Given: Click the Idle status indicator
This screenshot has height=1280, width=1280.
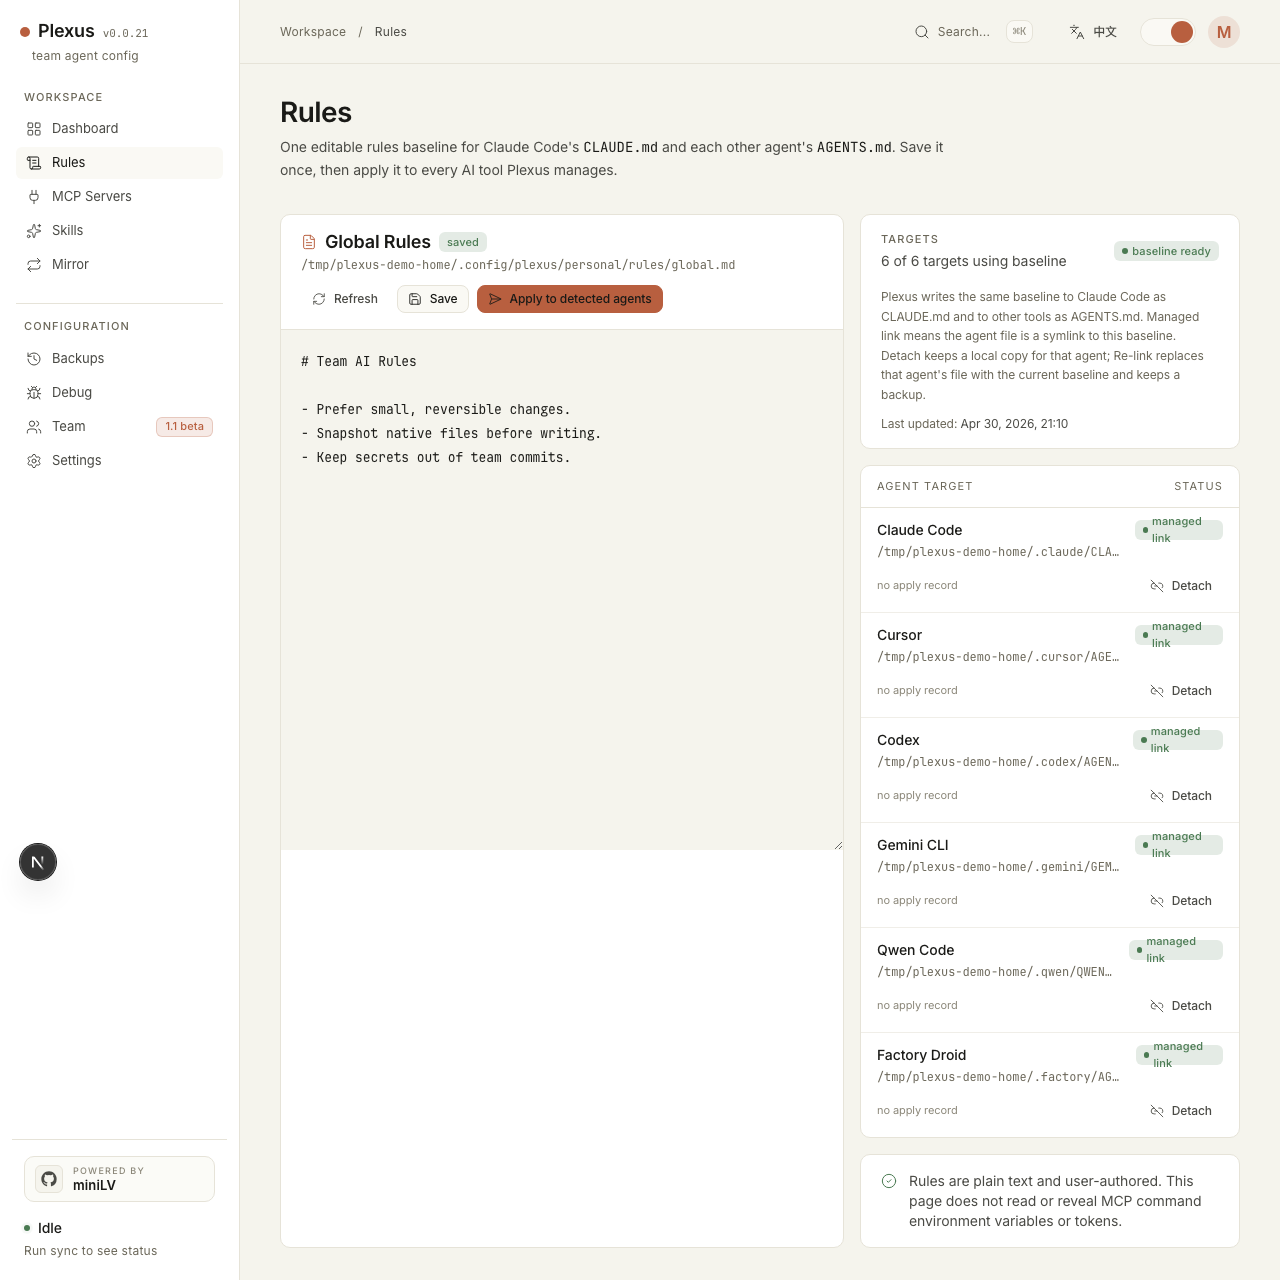Looking at the screenshot, I should (43, 1228).
